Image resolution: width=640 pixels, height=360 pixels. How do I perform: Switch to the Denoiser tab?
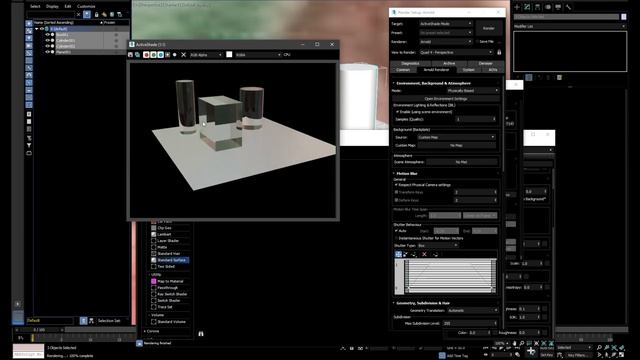485,63
